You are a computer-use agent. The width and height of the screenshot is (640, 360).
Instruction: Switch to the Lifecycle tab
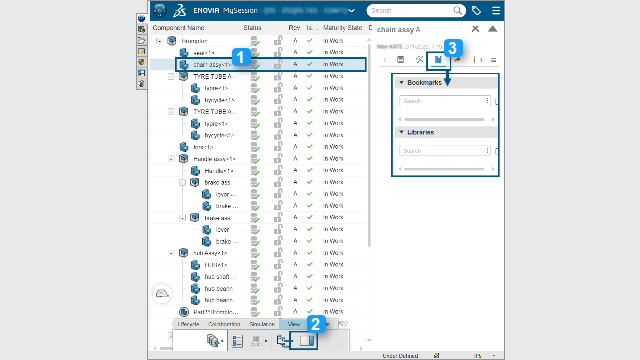189,324
